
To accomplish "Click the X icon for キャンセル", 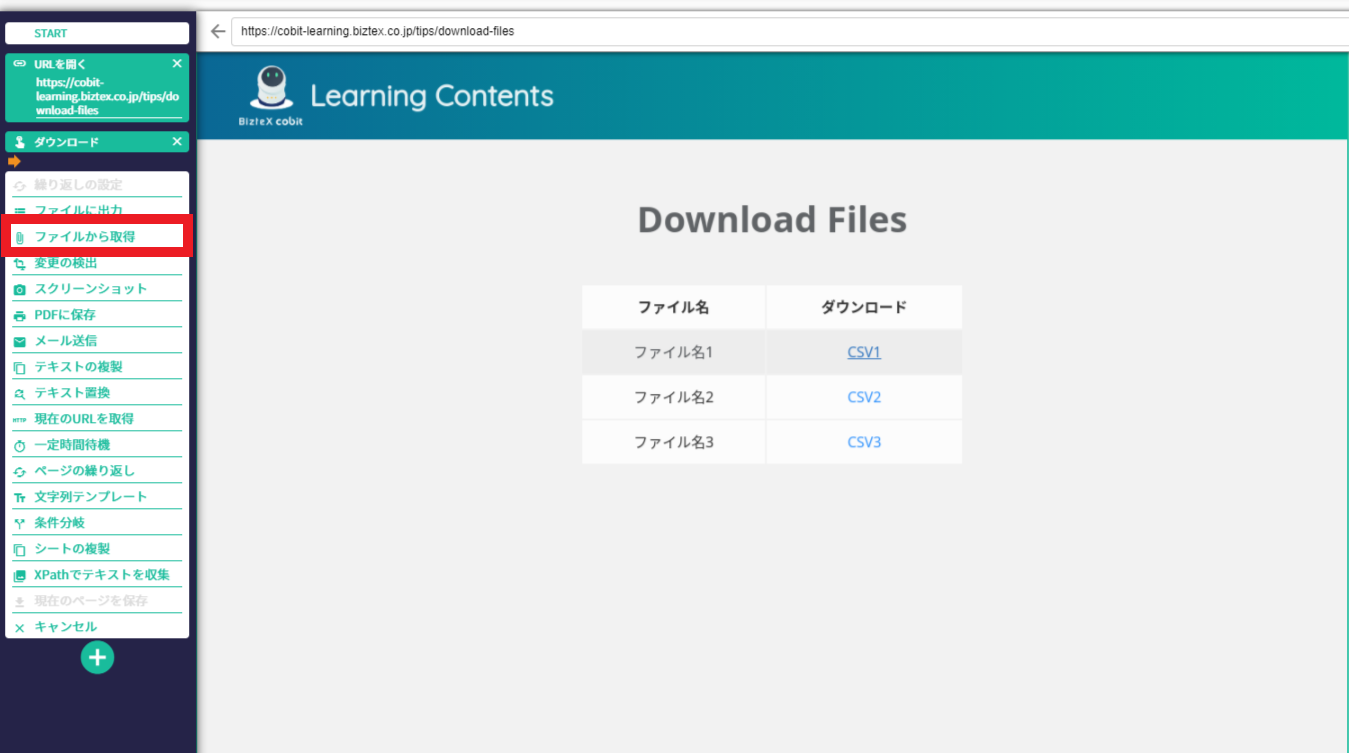I will coord(20,628).
